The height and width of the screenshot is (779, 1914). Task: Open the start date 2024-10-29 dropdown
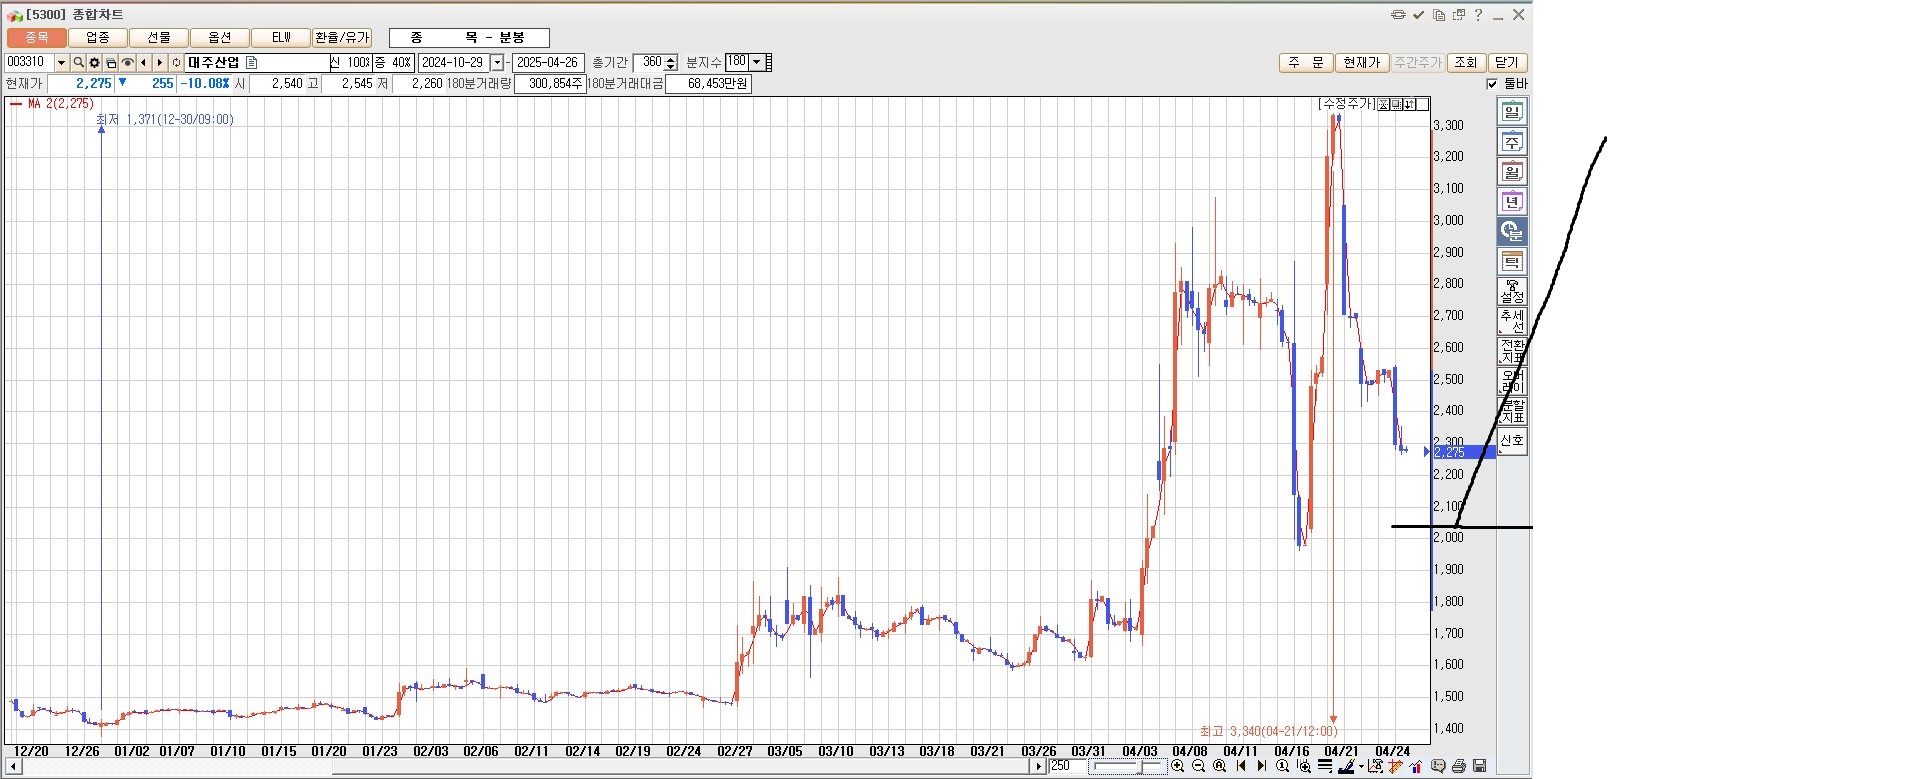(x=497, y=63)
